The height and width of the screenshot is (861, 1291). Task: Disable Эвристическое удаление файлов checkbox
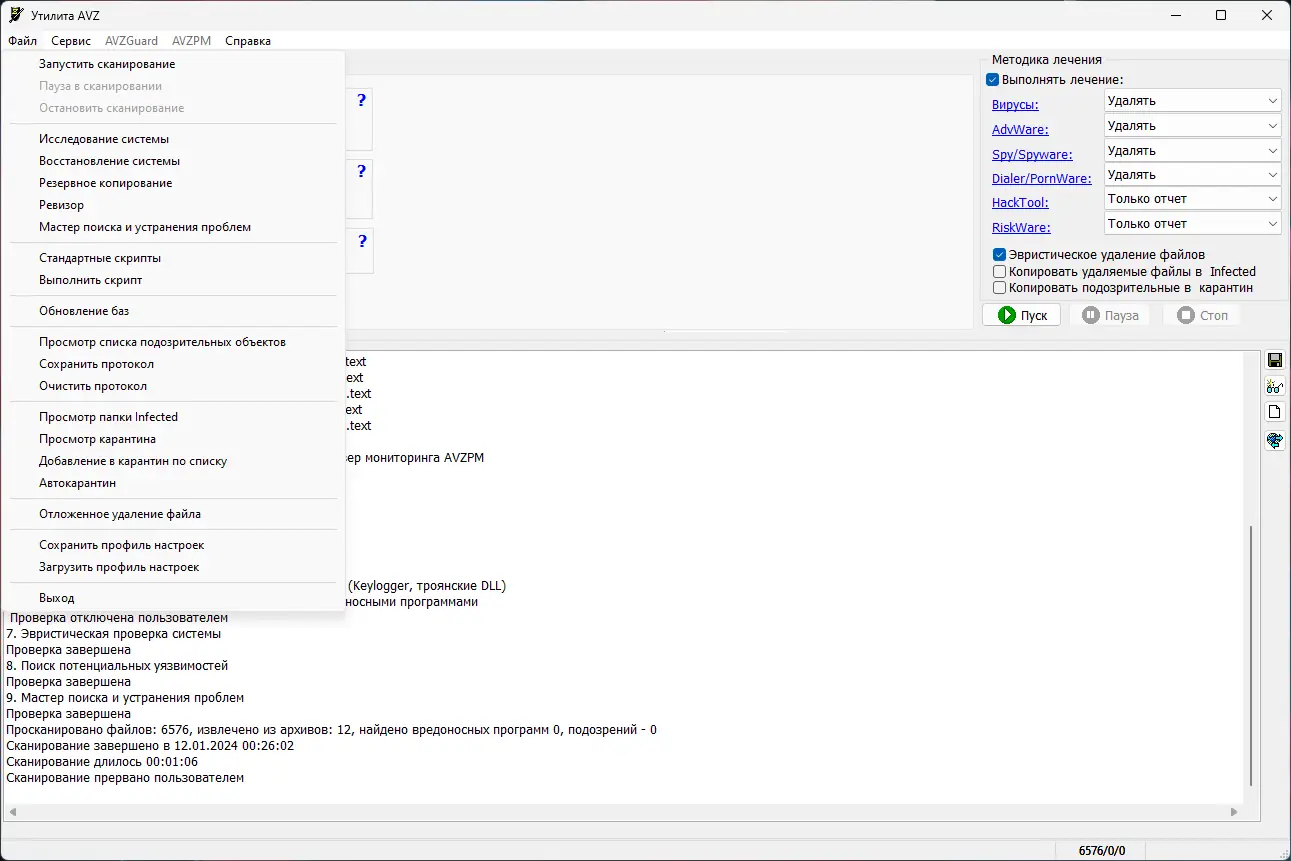click(999, 255)
